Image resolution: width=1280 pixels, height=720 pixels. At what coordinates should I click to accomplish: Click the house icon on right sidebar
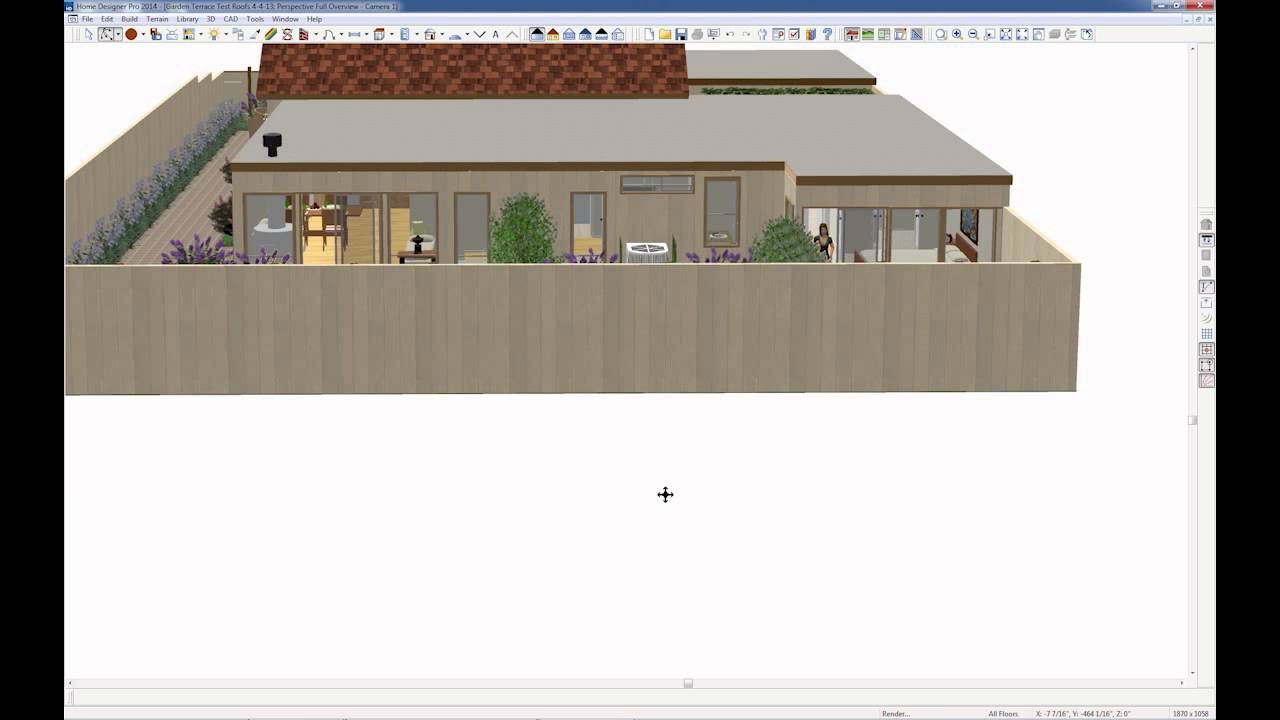[1207, 224]
